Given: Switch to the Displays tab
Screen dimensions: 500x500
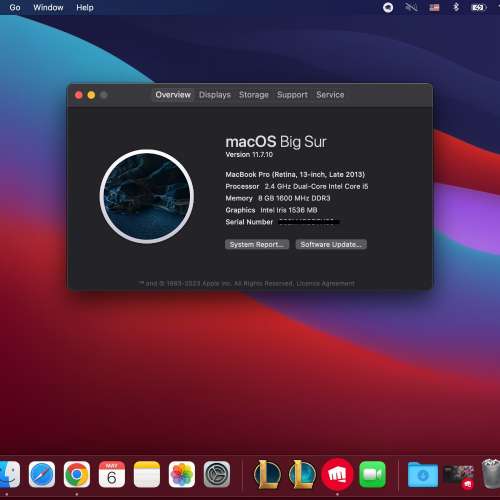Looking at the screenshot, I should tap(215, 95).
